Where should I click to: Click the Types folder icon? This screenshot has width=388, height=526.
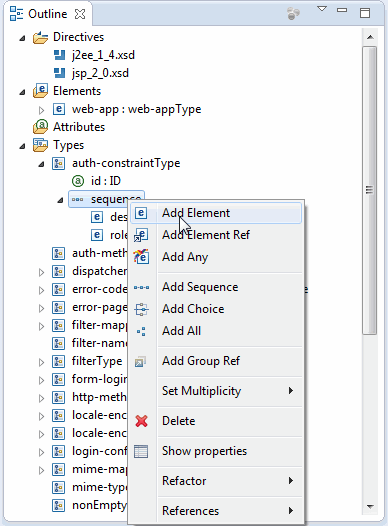[x=40, y=145]
